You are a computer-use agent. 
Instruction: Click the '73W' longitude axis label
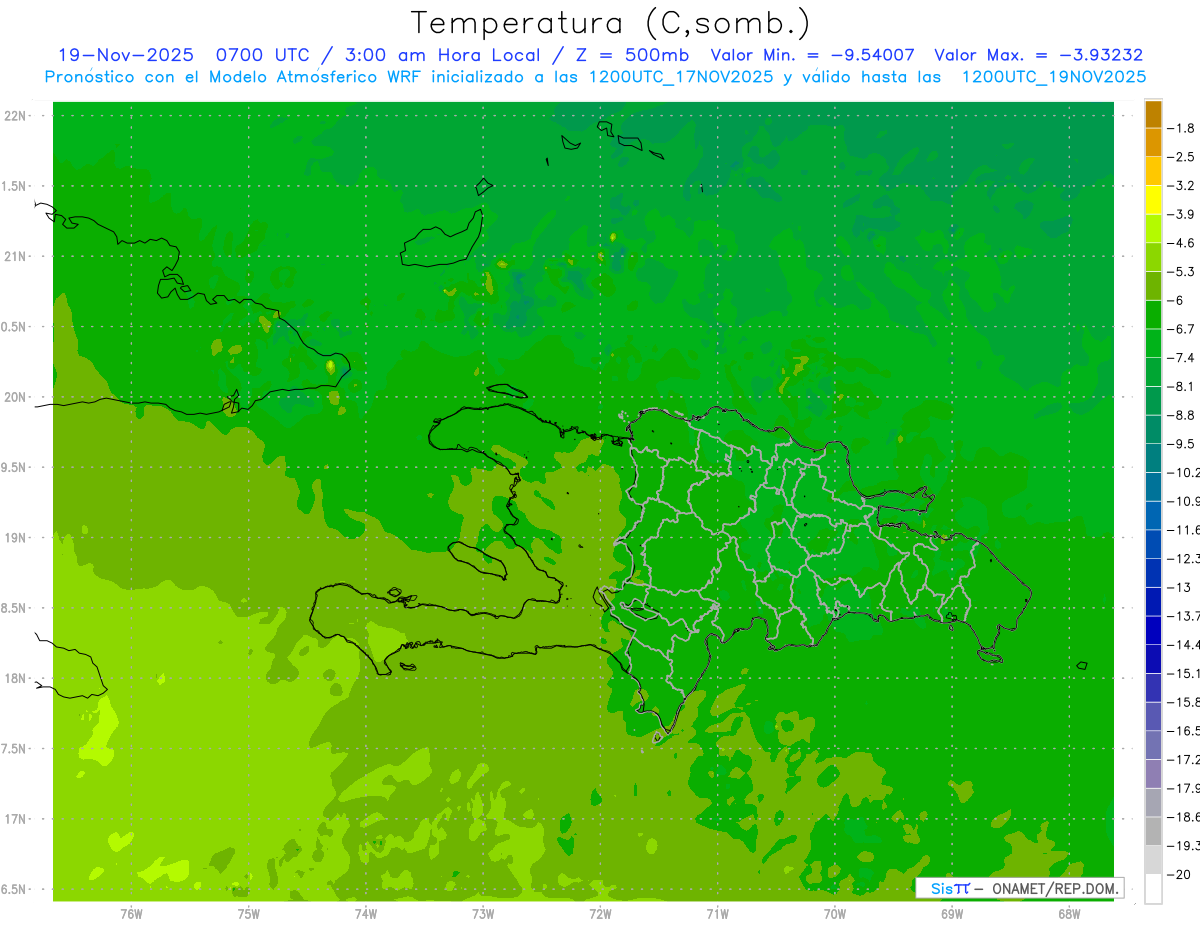[483, 914]
